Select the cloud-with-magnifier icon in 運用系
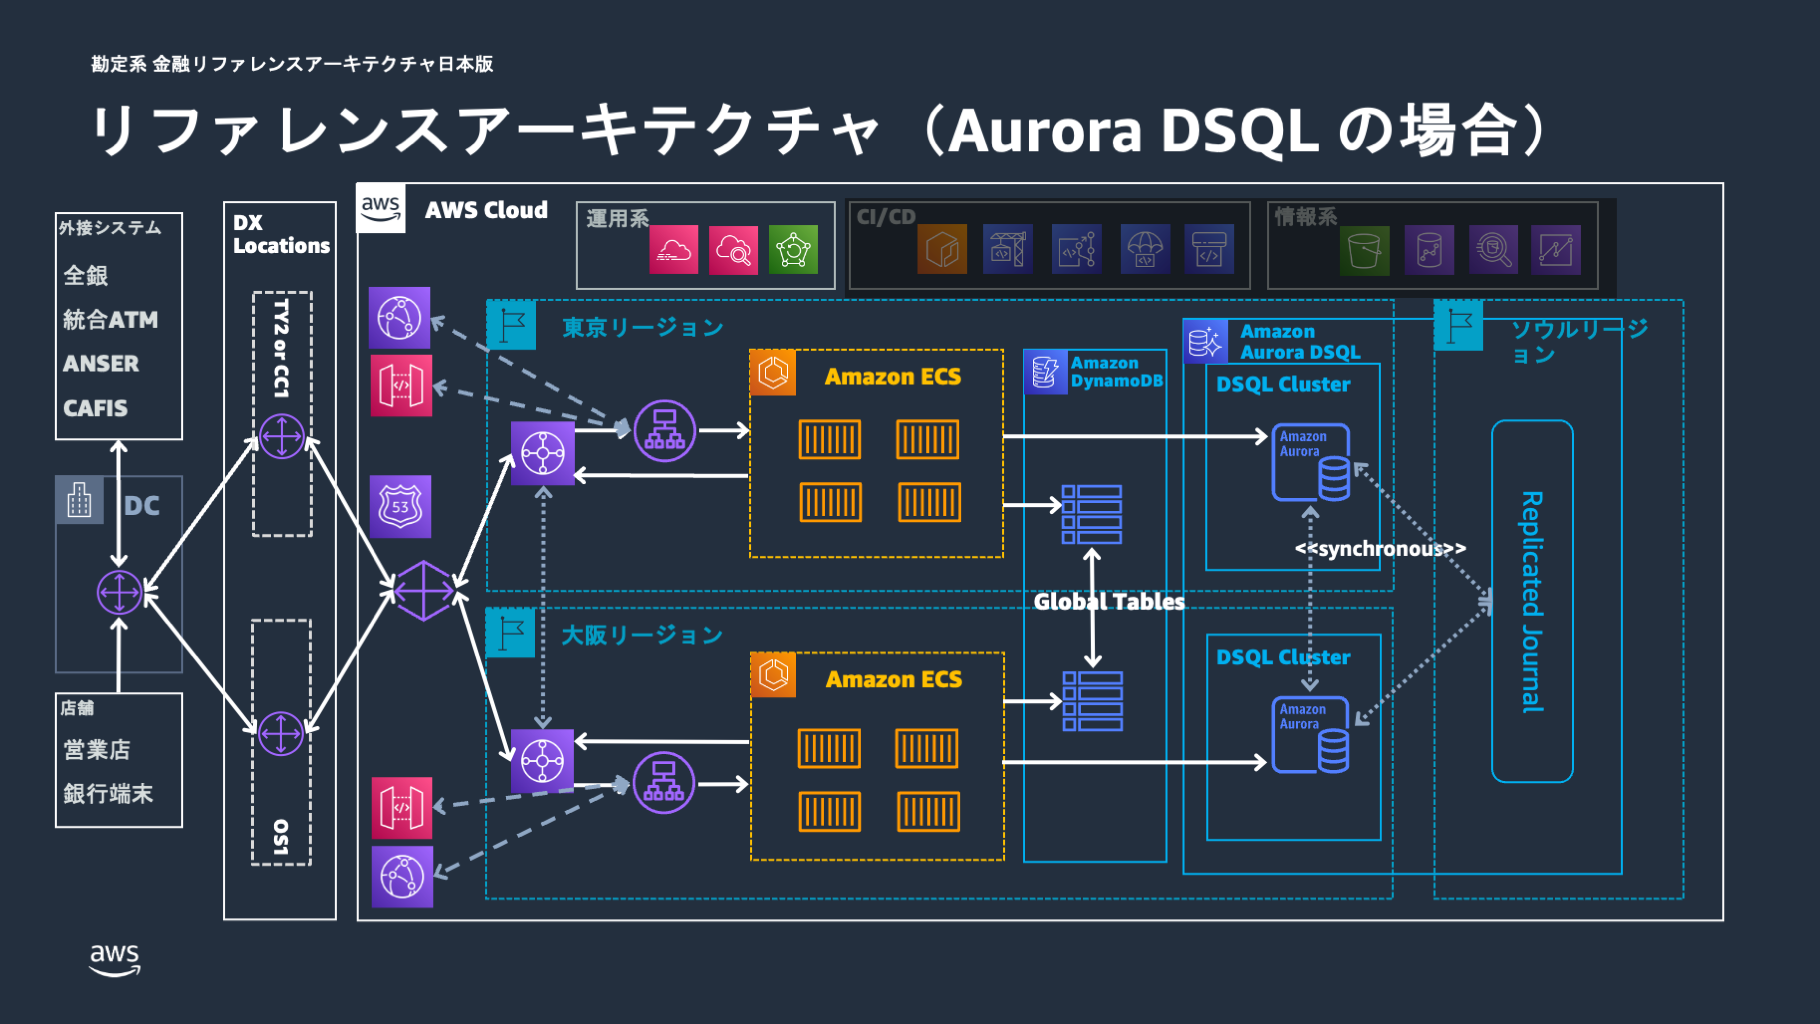The image size is (1820, 1024). coord(734,249)
